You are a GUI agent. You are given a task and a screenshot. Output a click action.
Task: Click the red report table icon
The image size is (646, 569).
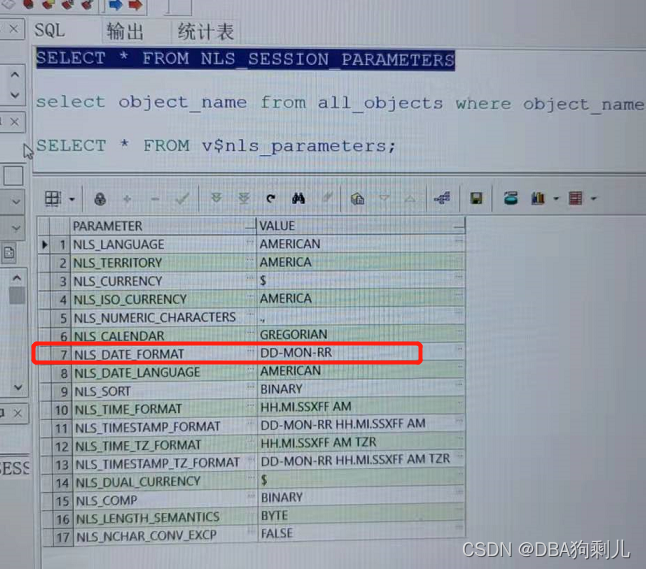tap(576, 198)
